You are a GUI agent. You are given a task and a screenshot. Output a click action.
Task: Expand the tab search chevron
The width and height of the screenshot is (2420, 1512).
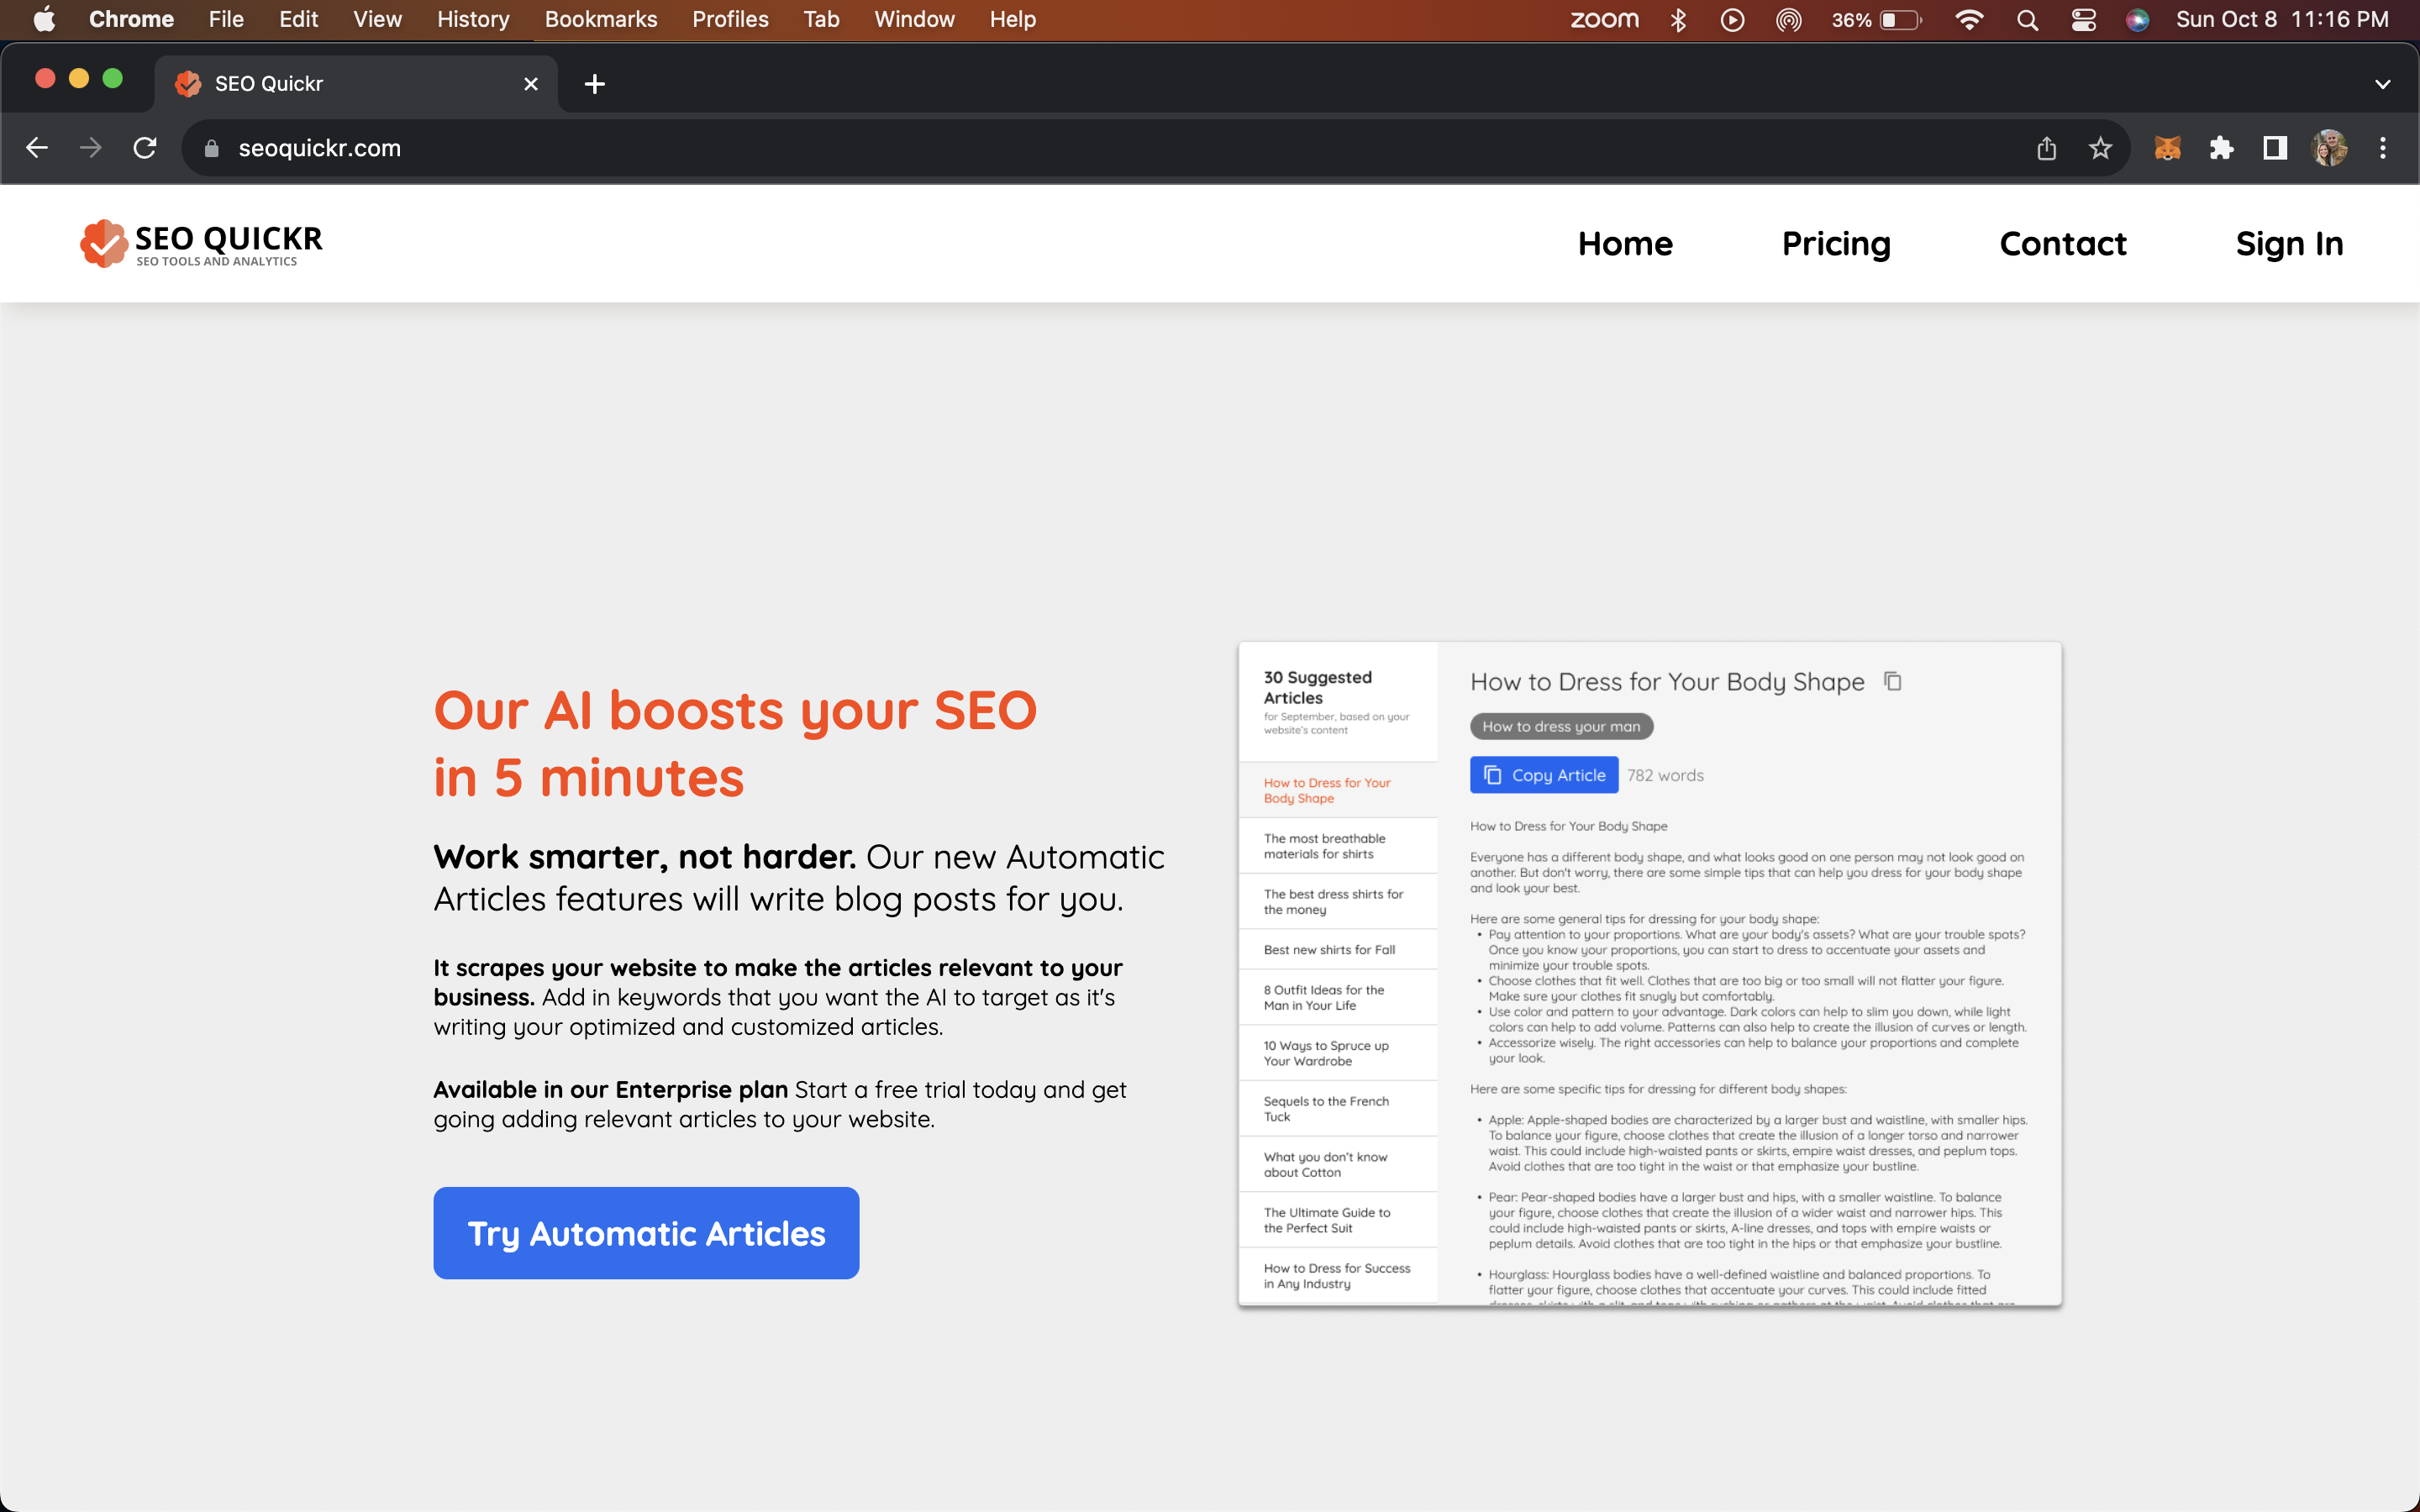point(2382,84)
